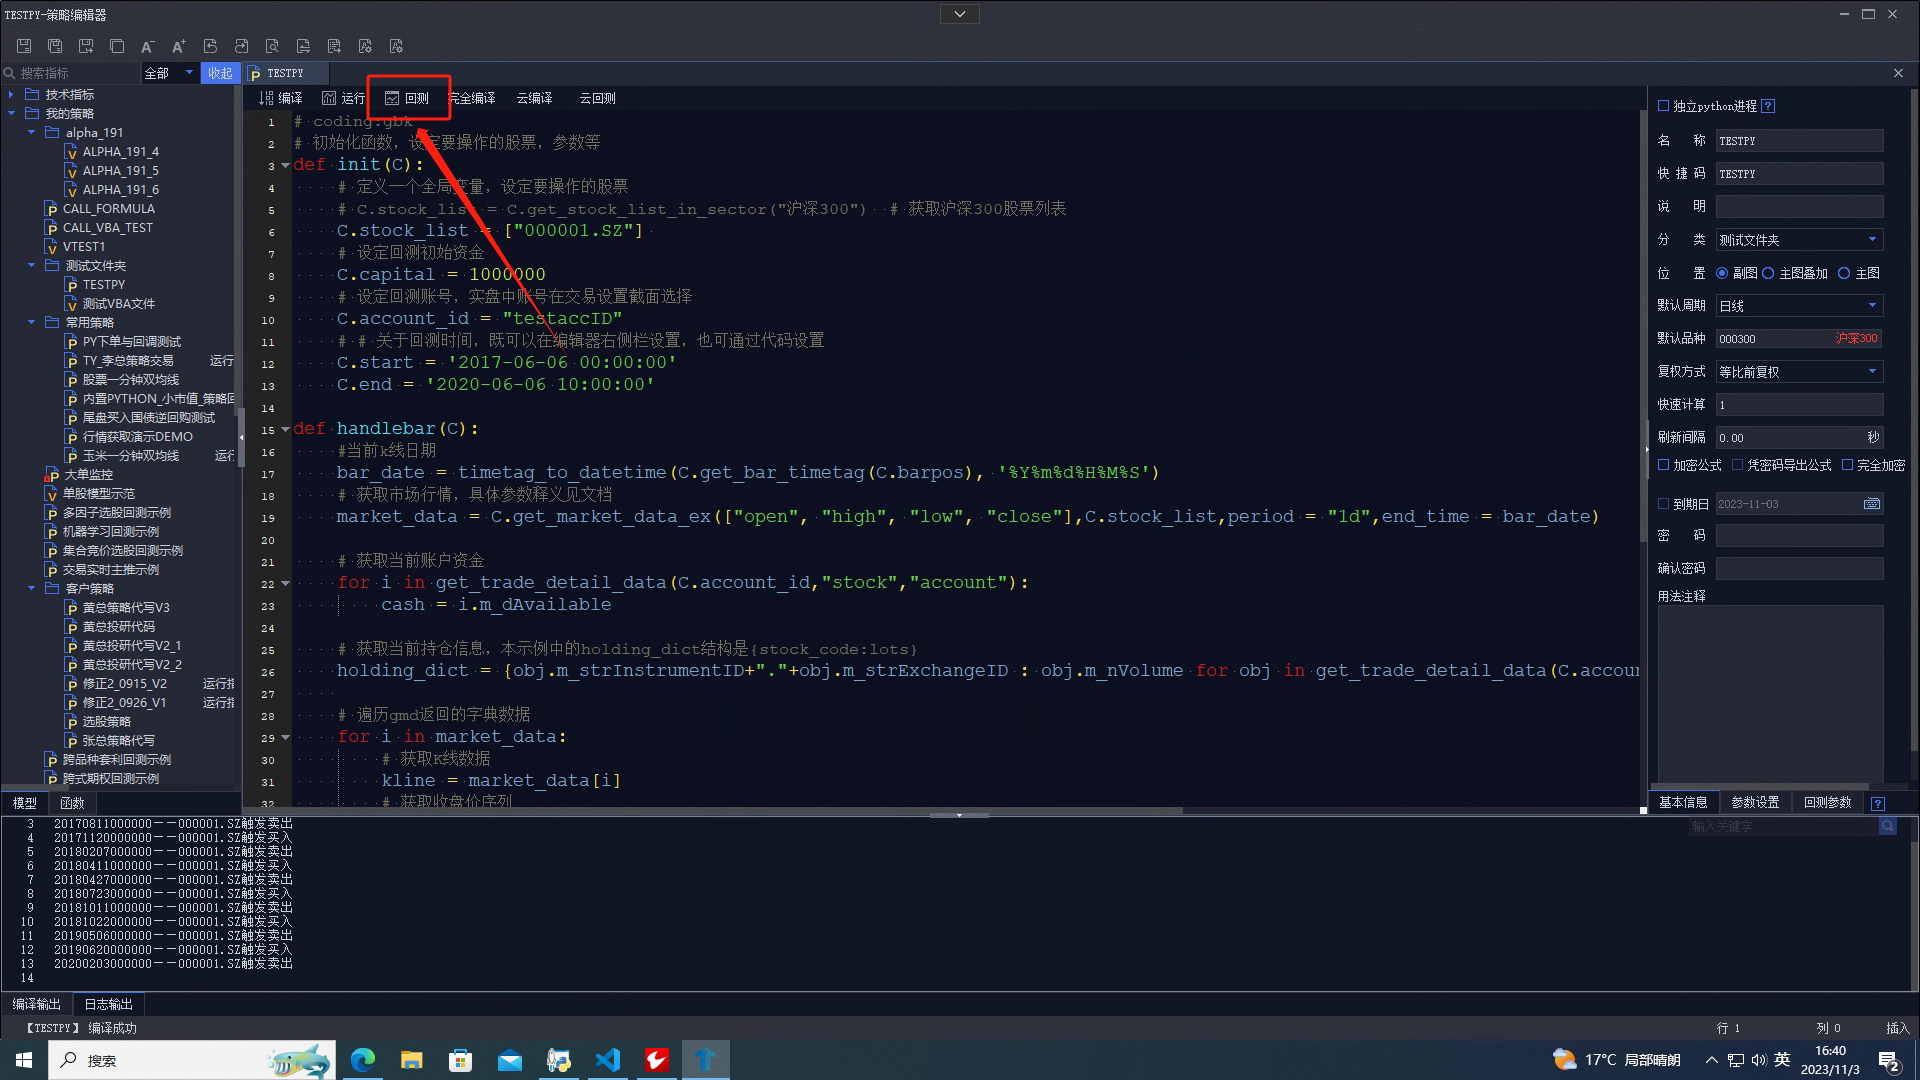This screenshot has width=1920, height=1080.
Task: Click the 说明 description input field
Action: (x=1799, y=207)
